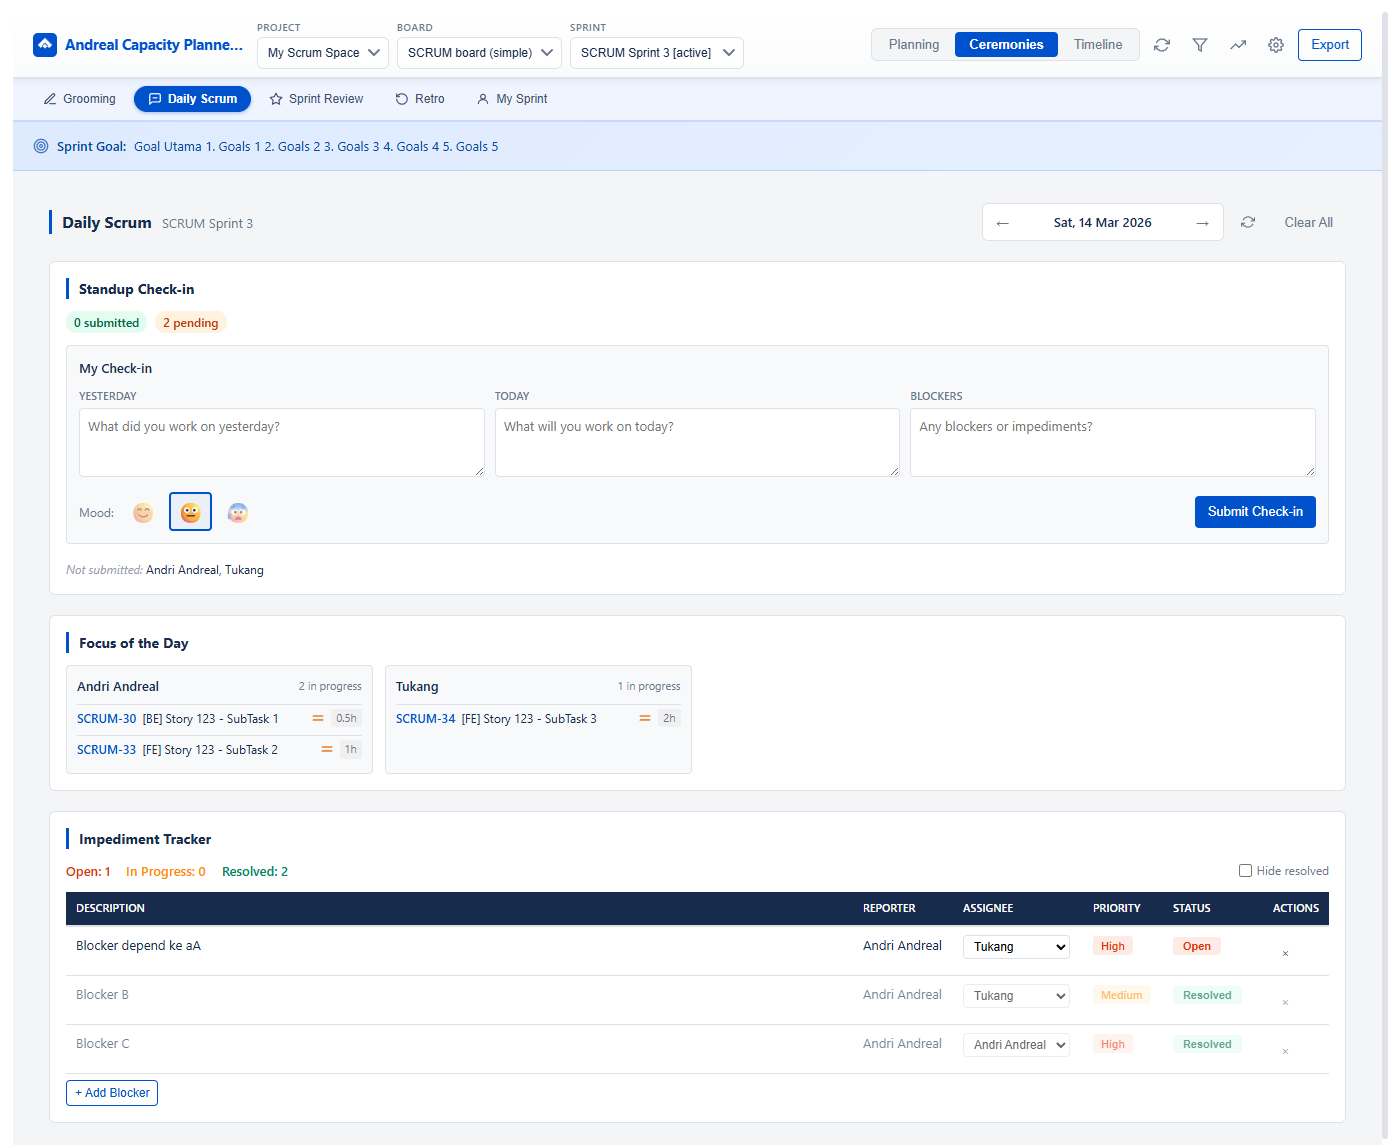Click the refresh icon beside the date picker
This screenshot has width=1396, height=1145.
point(1248,222)
